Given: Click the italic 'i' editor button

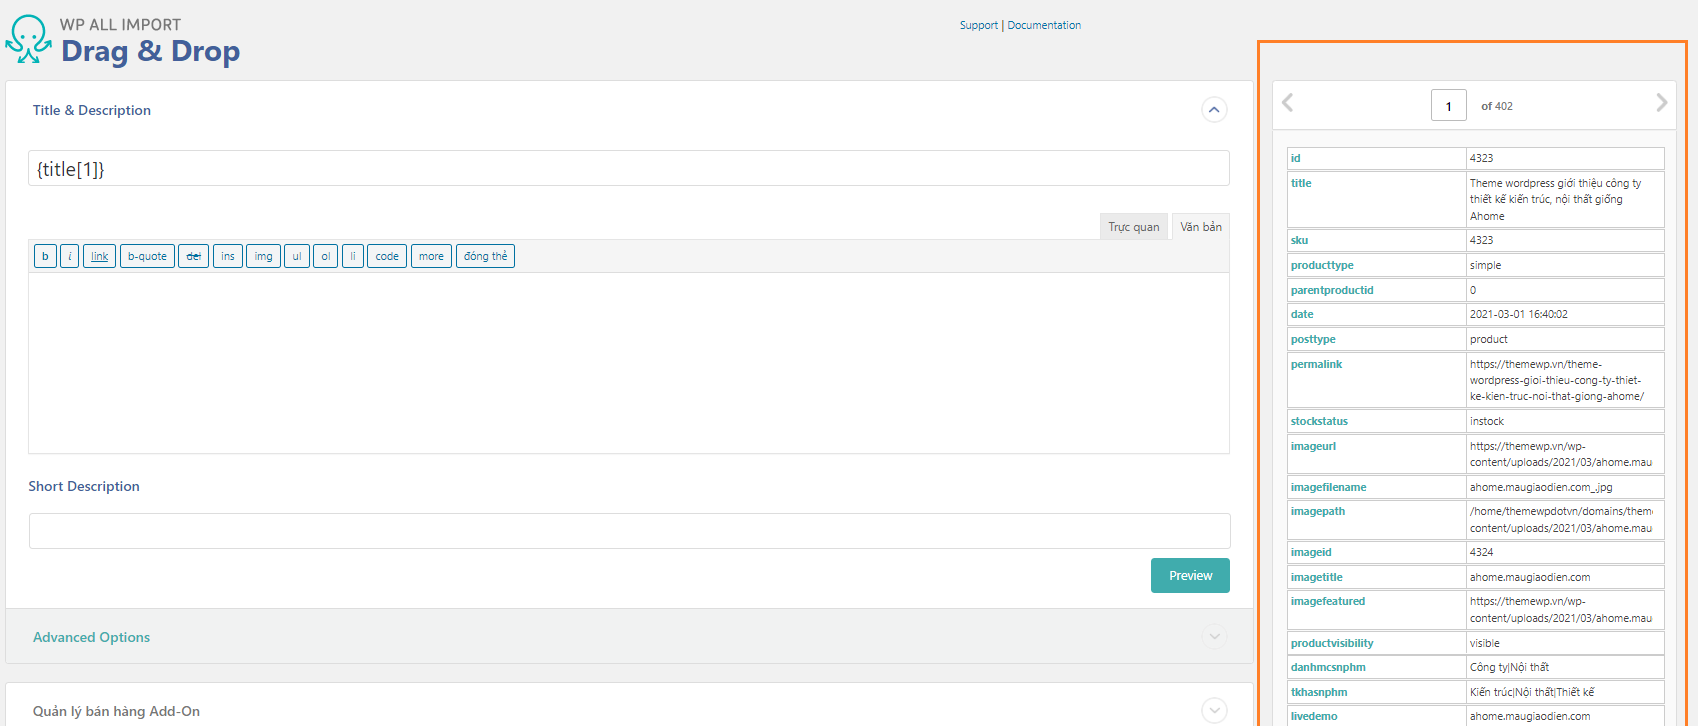Looking at the screenshot, I should pyautogui.click(x=70, y=257).
